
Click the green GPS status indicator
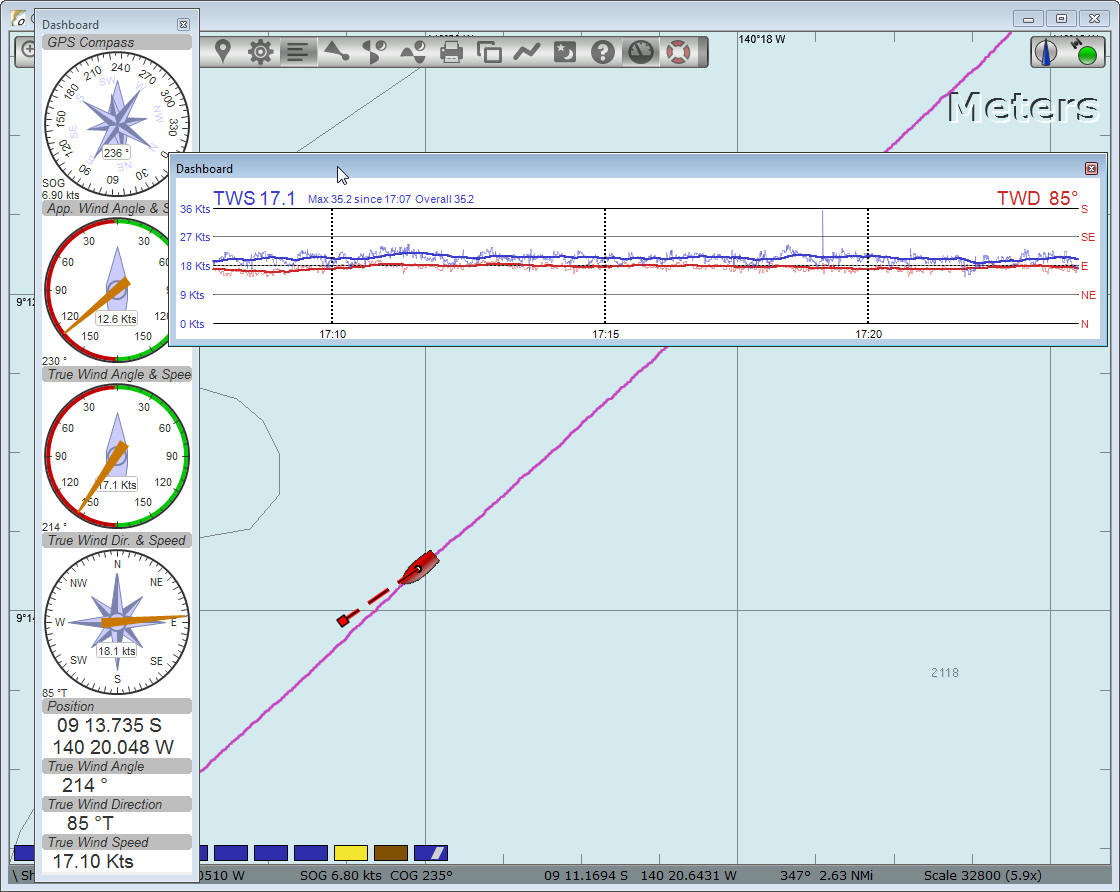point(1086,54)
